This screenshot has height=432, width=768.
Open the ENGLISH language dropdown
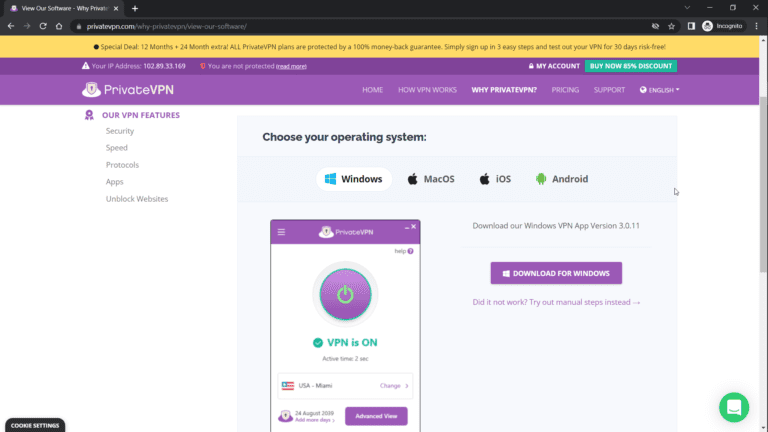point(659,90)
